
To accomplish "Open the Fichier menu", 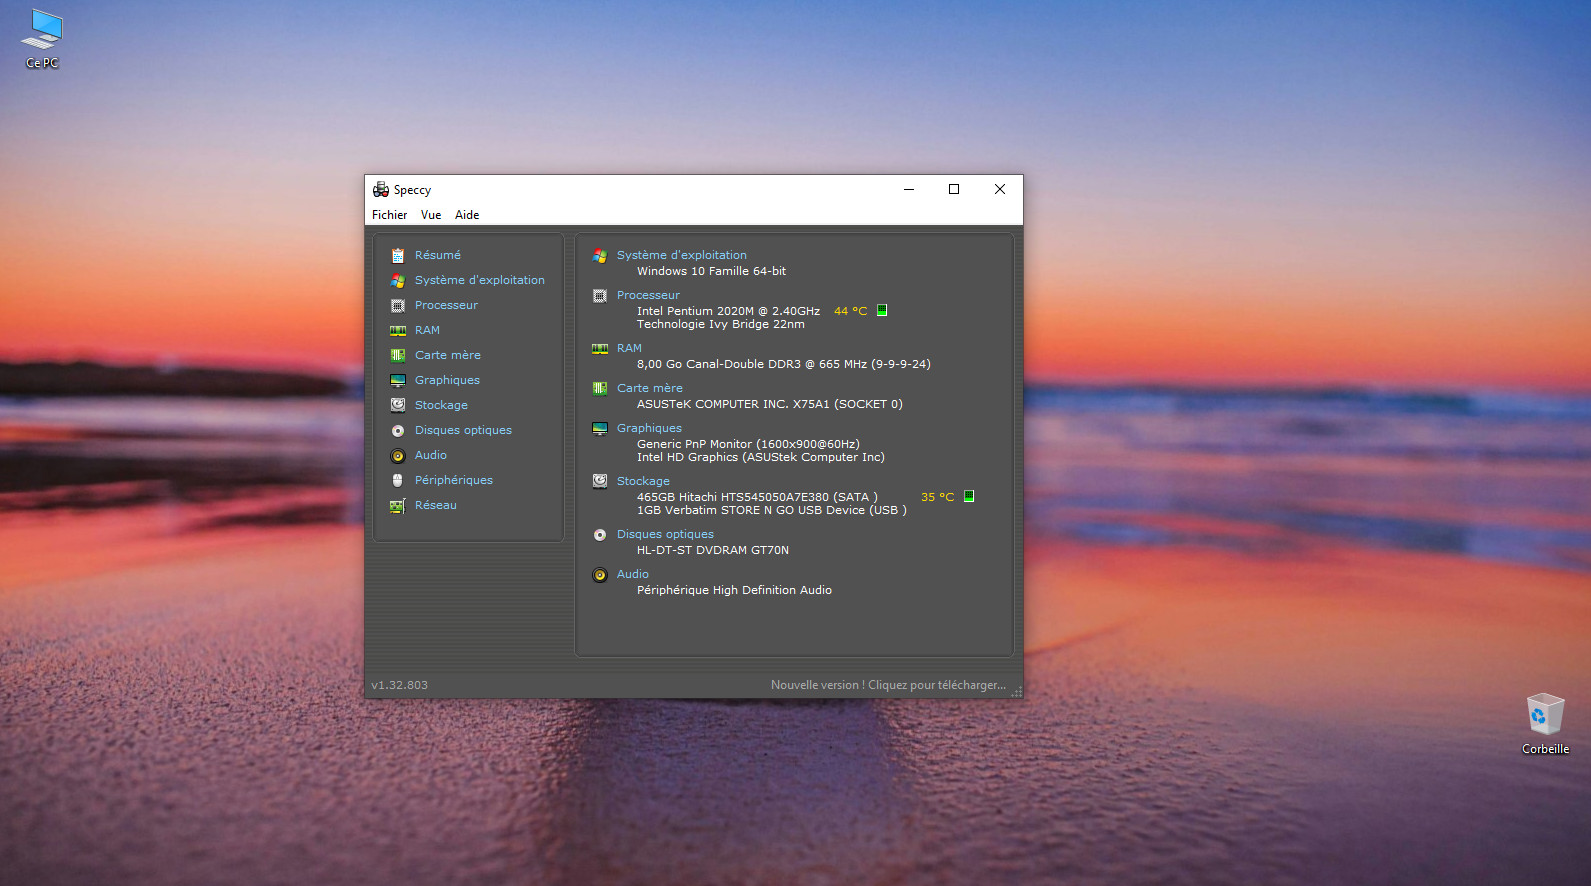I will click(x=390, y=215).
